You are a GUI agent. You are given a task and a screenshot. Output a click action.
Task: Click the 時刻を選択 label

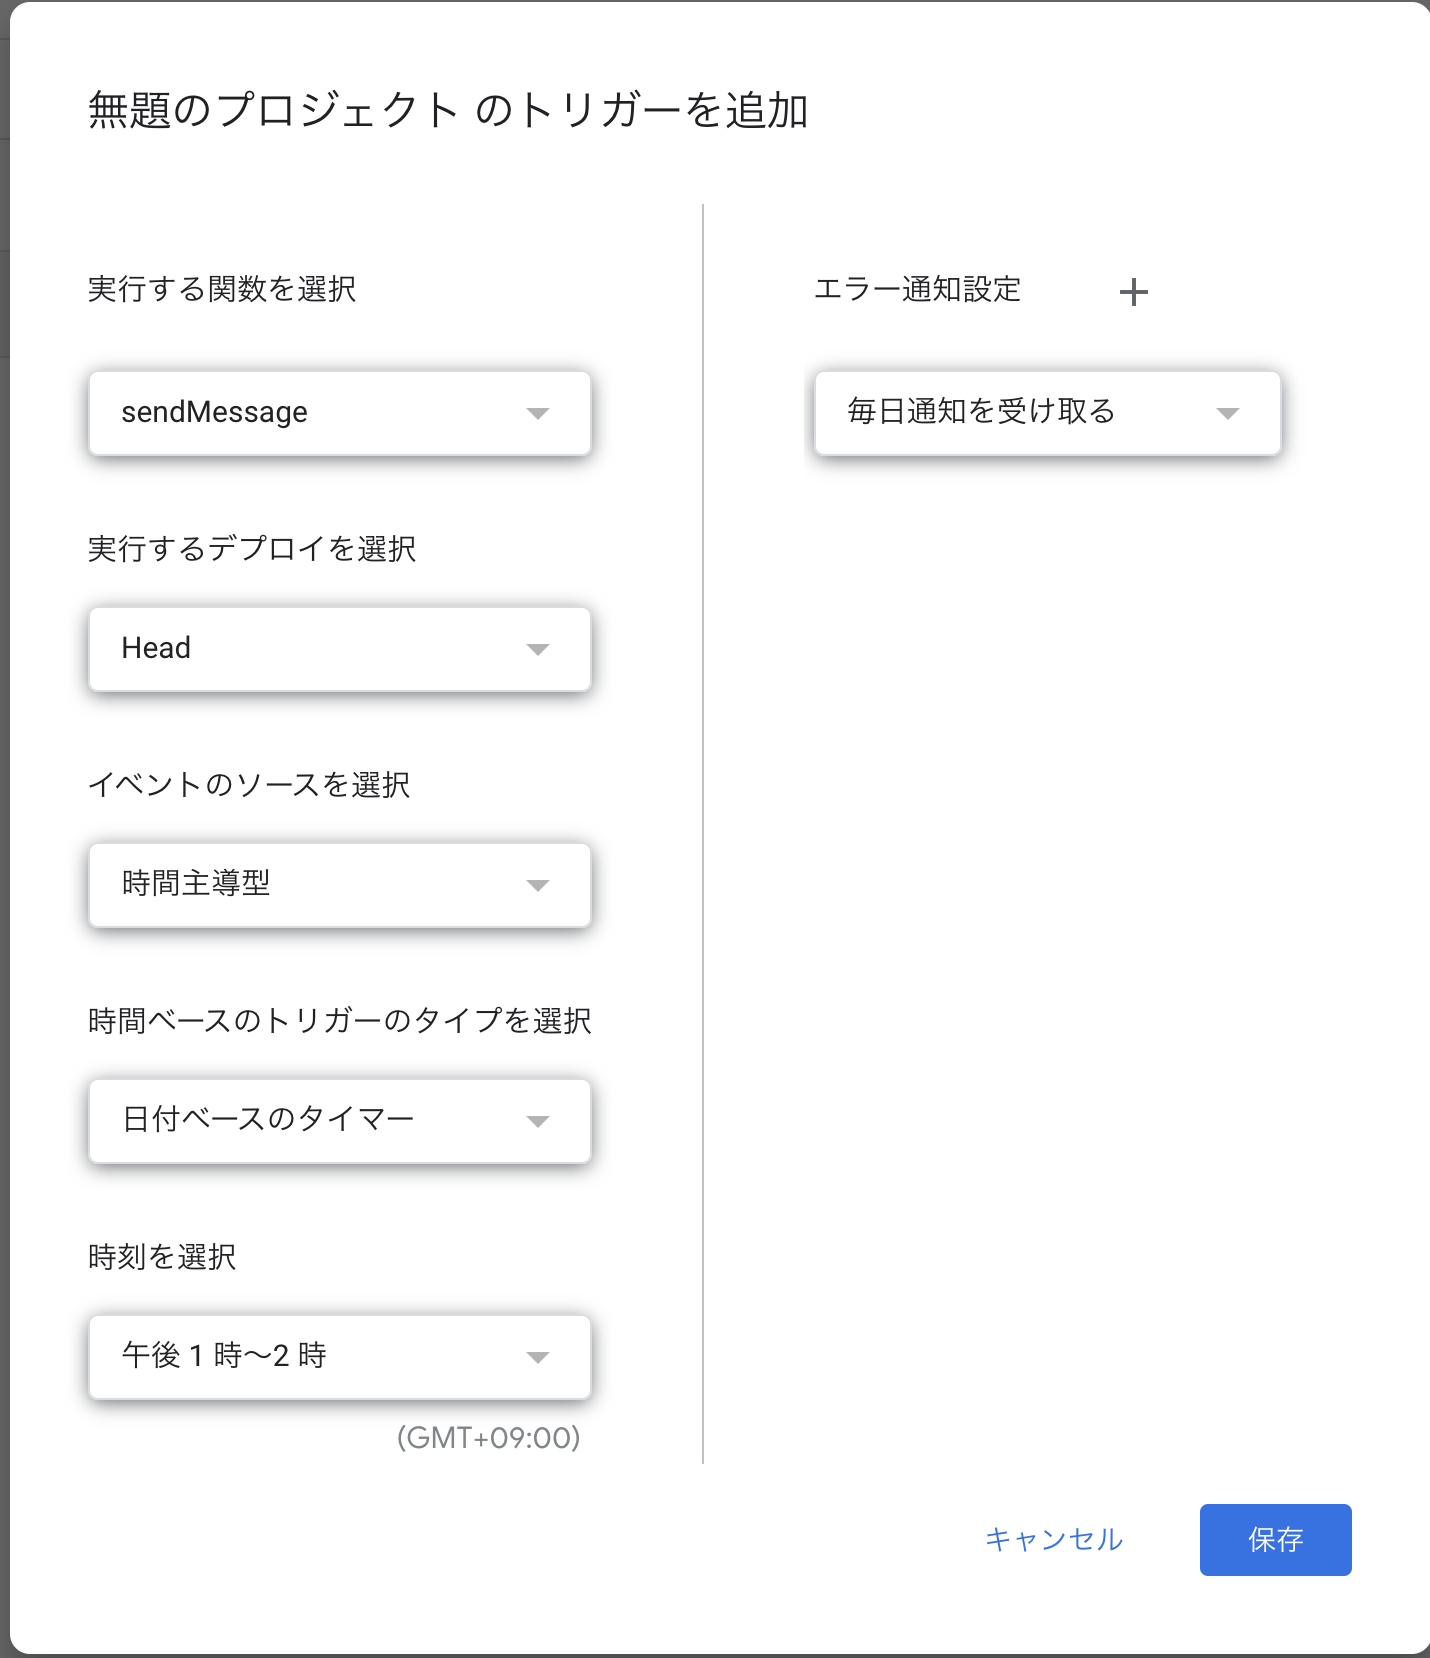[x=162, y=1257]
